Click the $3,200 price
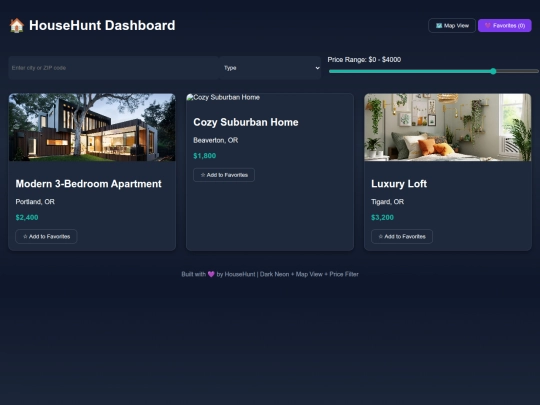Image resolution: width=540 pixels, height=405 pixels. point(382,217)
